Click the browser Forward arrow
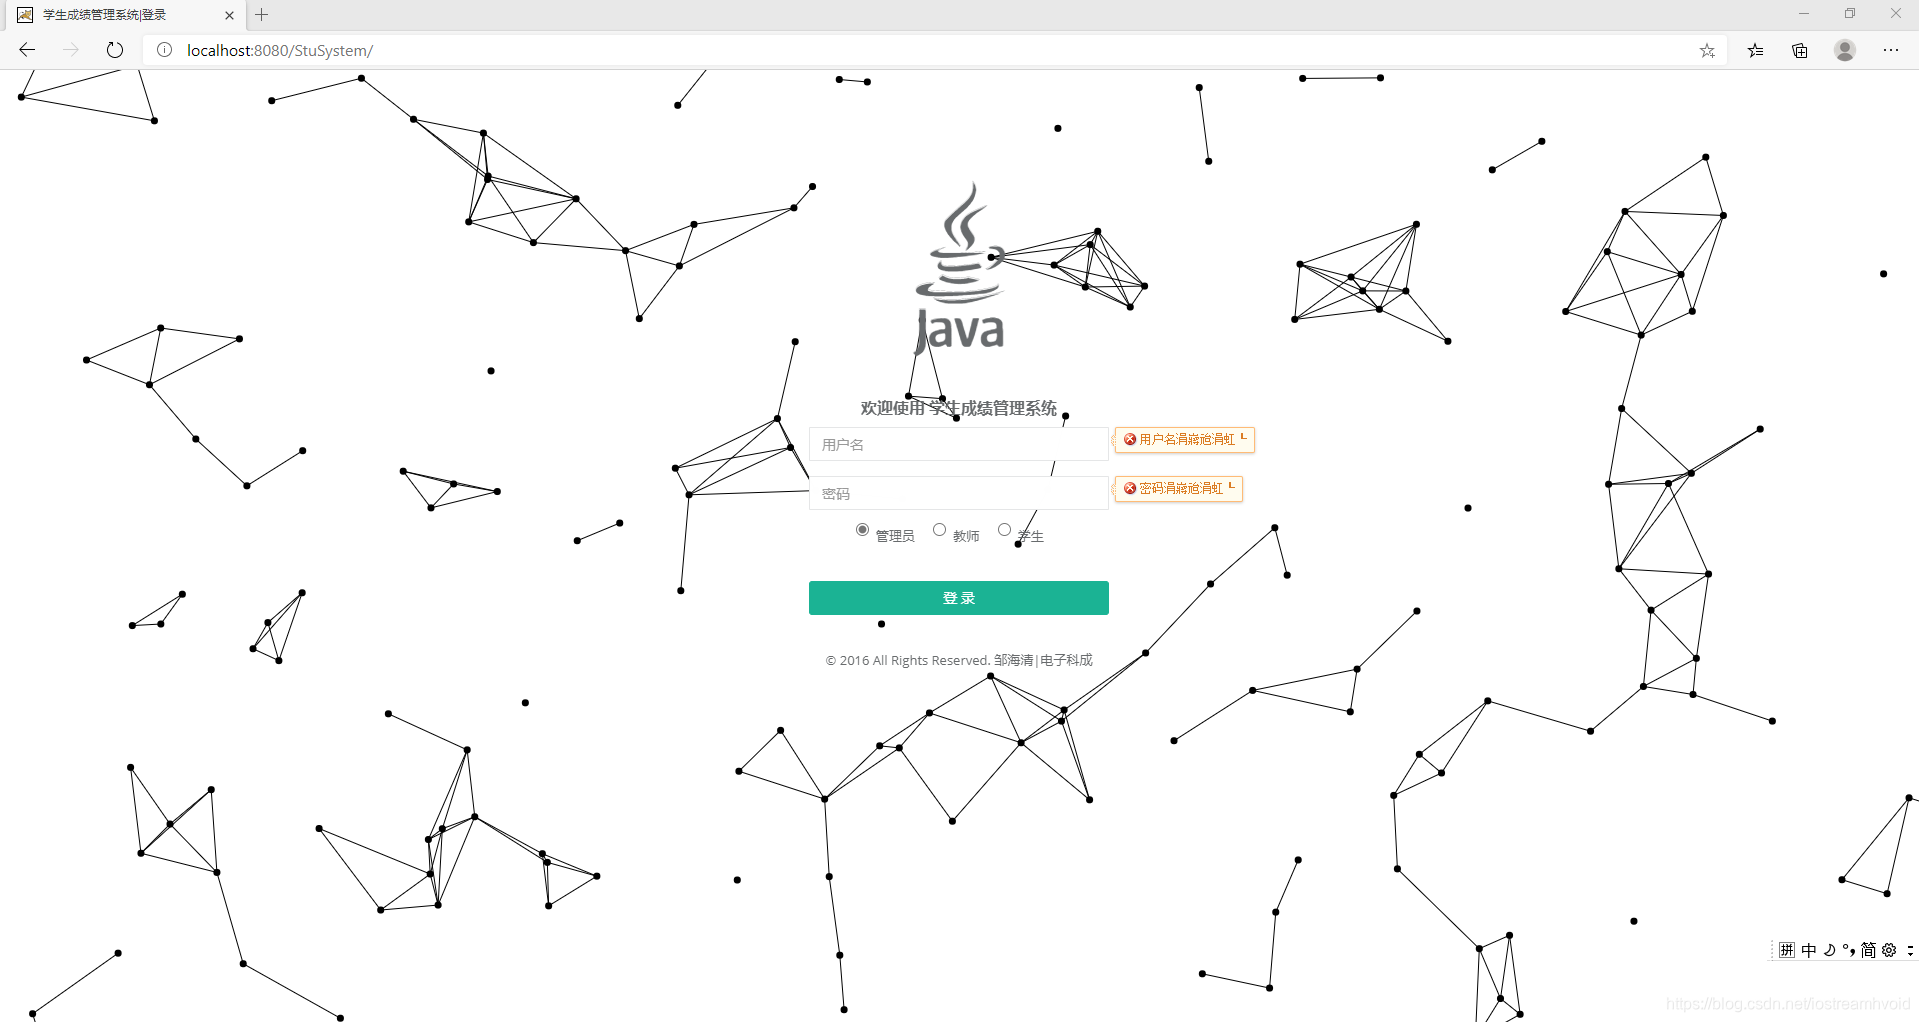Screen dimensions: 1919x1022 point(70,50)
